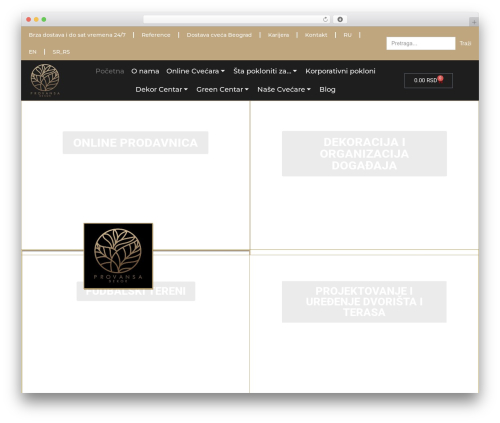This screenshot has height=423, width=500.
Task: Go to Početna home page
Action: (110, 71)
